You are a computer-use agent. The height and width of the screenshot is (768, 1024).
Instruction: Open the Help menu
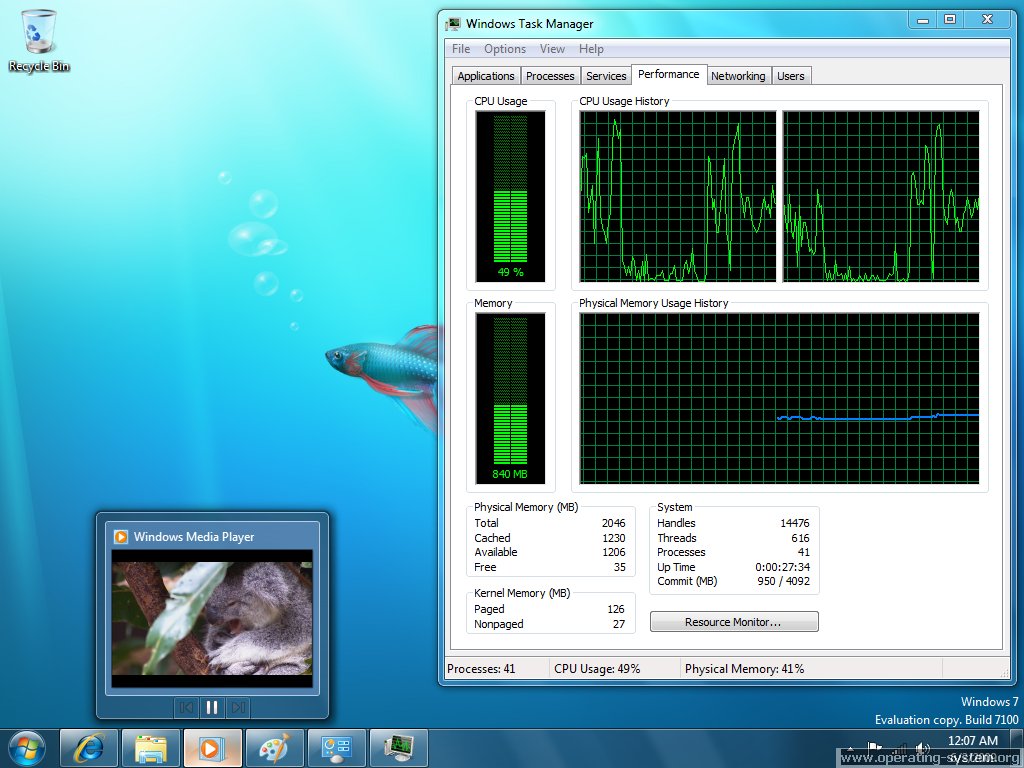(x=591, y=49)
